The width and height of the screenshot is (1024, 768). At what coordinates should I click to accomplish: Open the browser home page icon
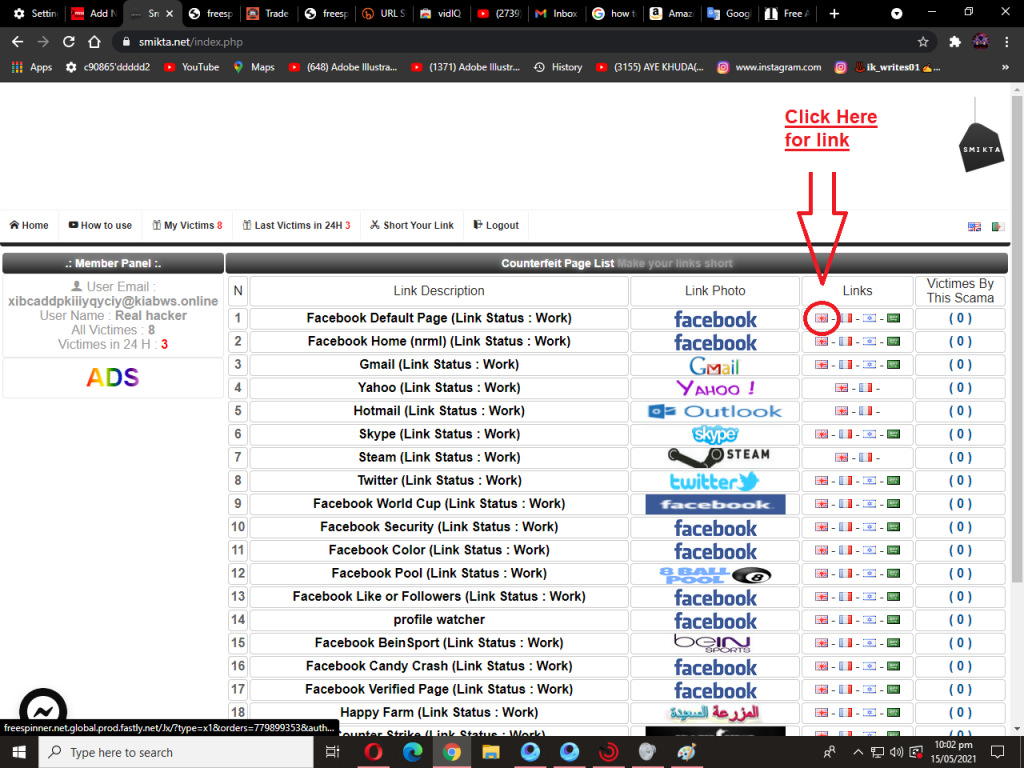pyautogui.click(x=95, y=42)
